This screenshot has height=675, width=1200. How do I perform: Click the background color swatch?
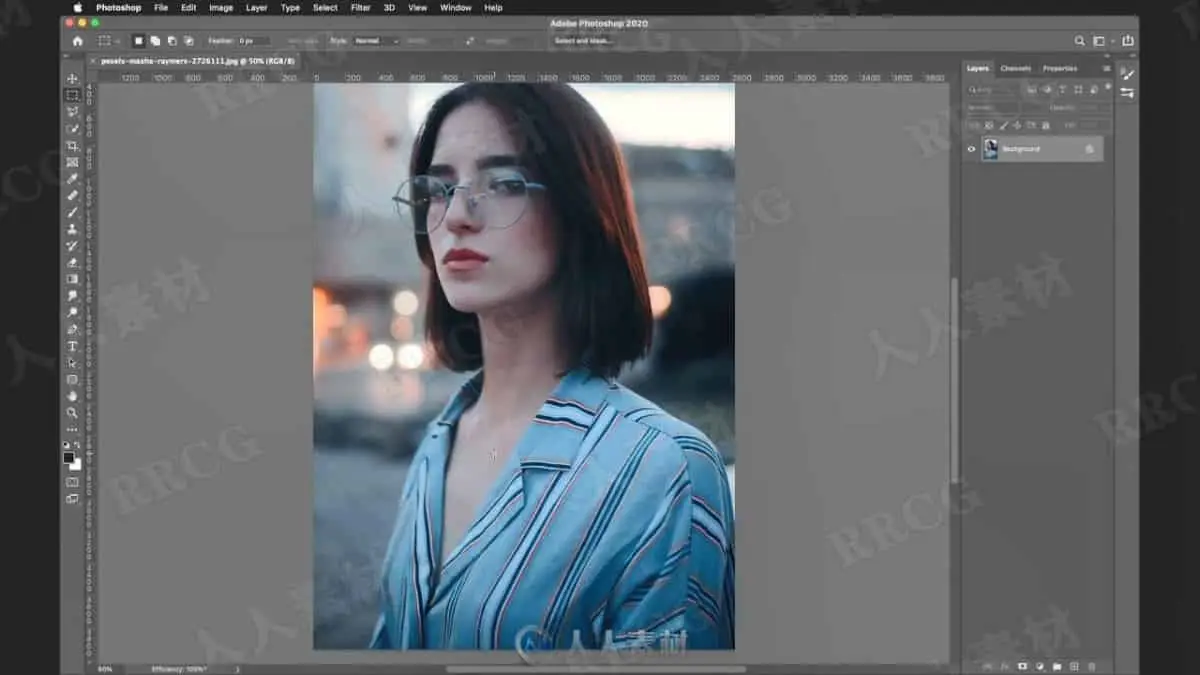coord(76,464)
